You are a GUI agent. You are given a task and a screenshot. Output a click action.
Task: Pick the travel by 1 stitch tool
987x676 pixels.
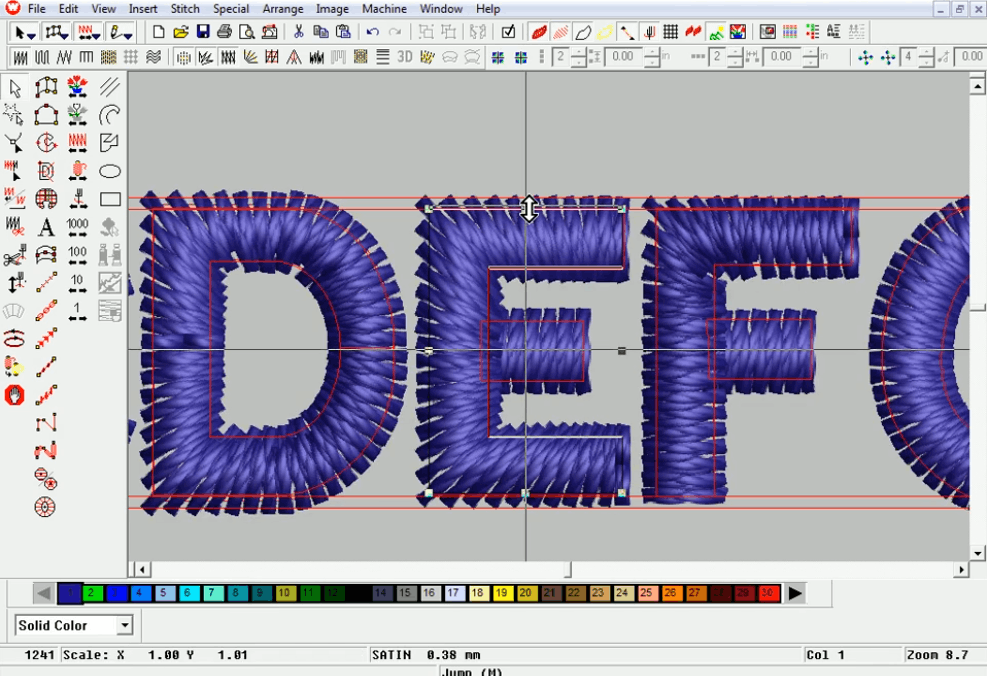pos(77,312)
